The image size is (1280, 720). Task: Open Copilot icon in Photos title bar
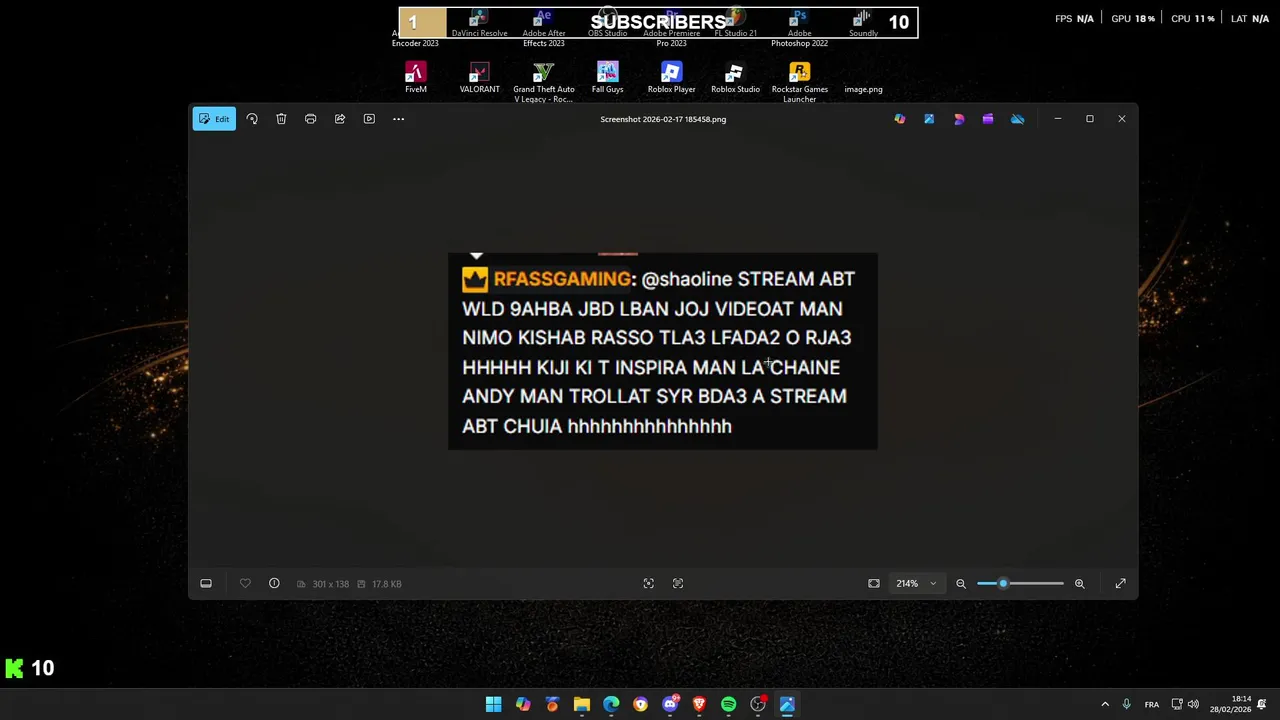point(900,119)
